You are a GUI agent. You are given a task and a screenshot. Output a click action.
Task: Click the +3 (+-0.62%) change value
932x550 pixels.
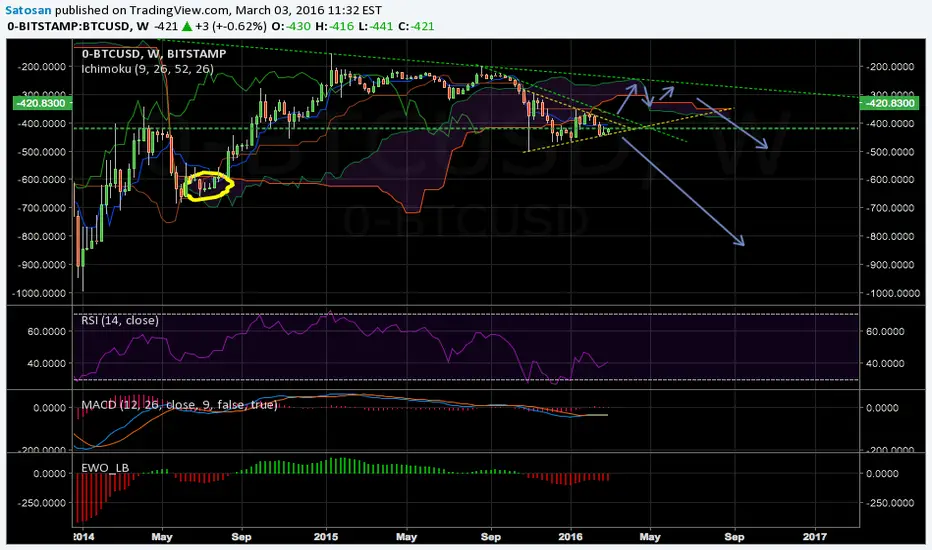[231, 26]
